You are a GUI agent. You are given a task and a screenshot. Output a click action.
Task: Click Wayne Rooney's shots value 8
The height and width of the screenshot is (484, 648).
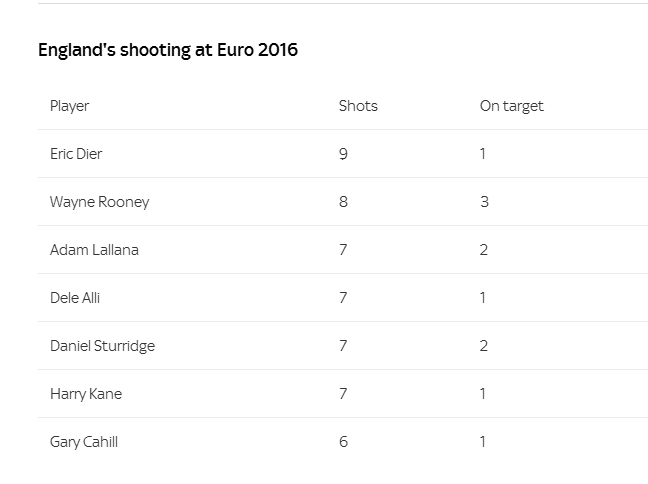(x=343, y=202)
